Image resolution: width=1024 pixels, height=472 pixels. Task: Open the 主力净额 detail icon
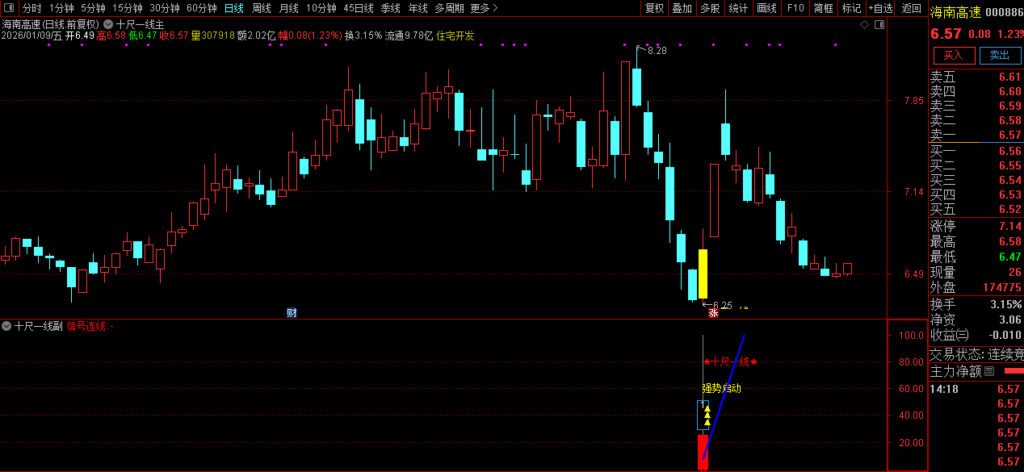click(x=989, y=371)
